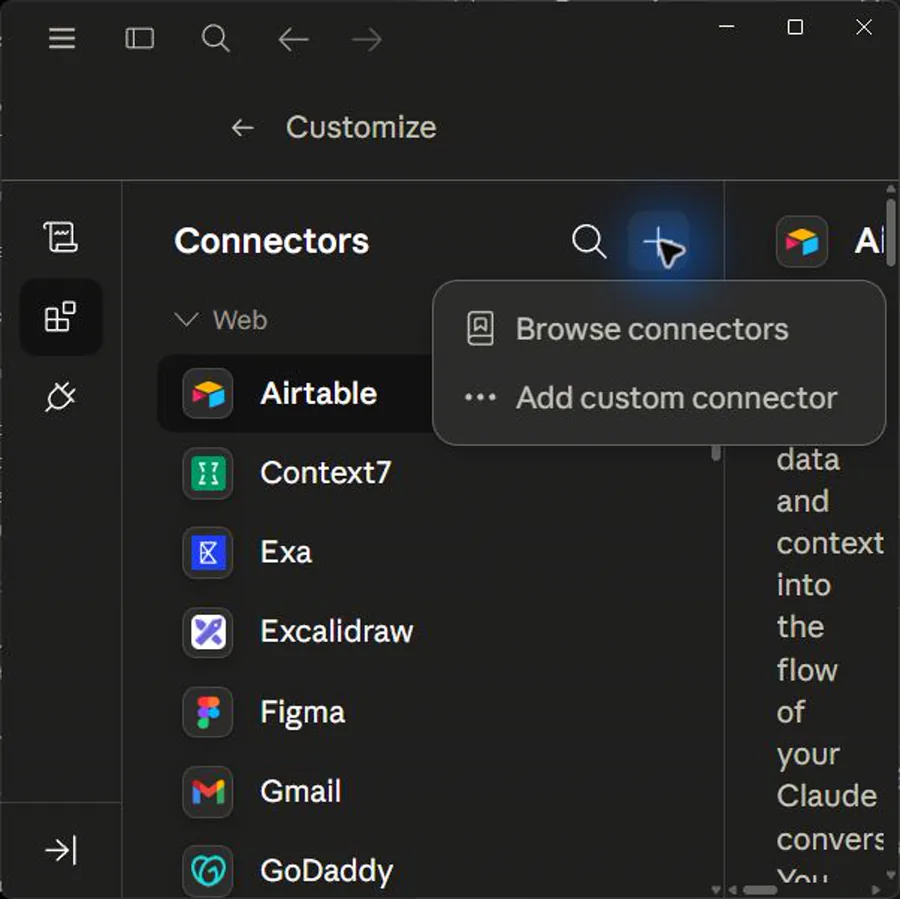Screen dimensions: 900x899
Task: Select the Connectors grid icon in sidebar
Action: tap(61, 316)
